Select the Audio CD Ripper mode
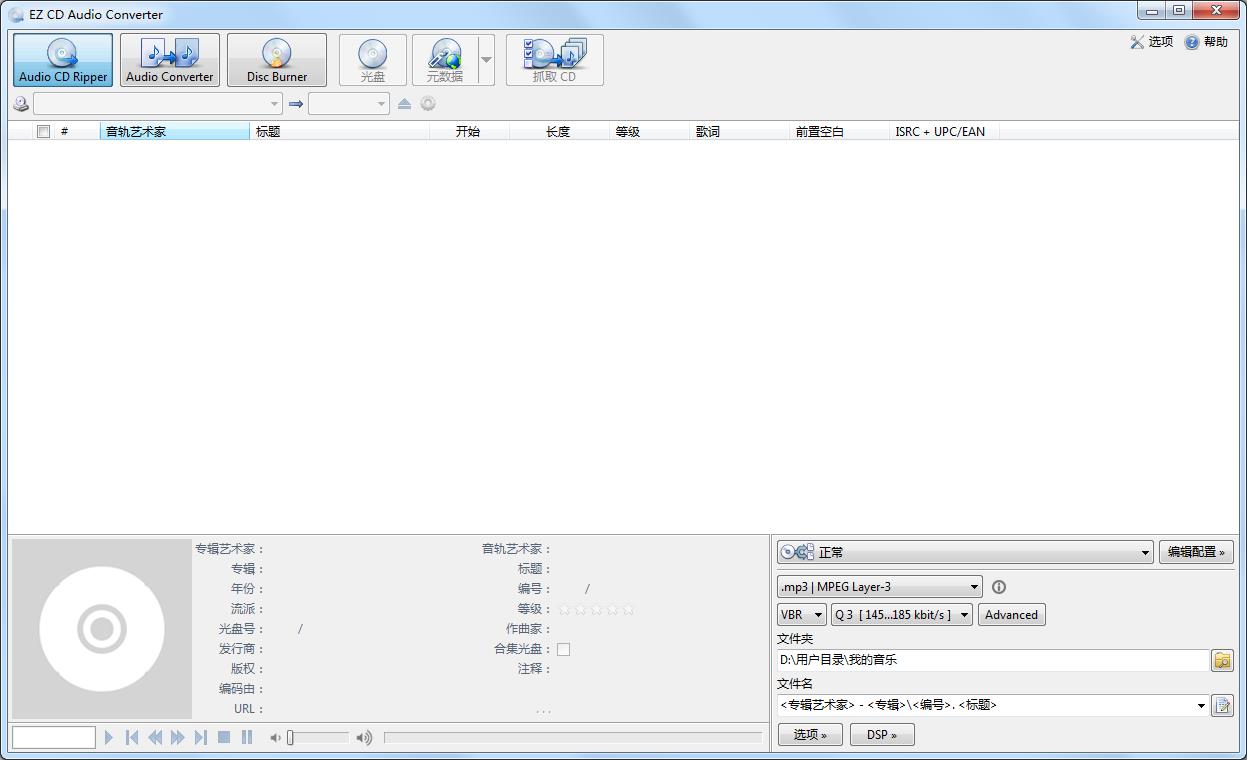The width and height of the screenshot is (1247, 760). coord(63,60)
